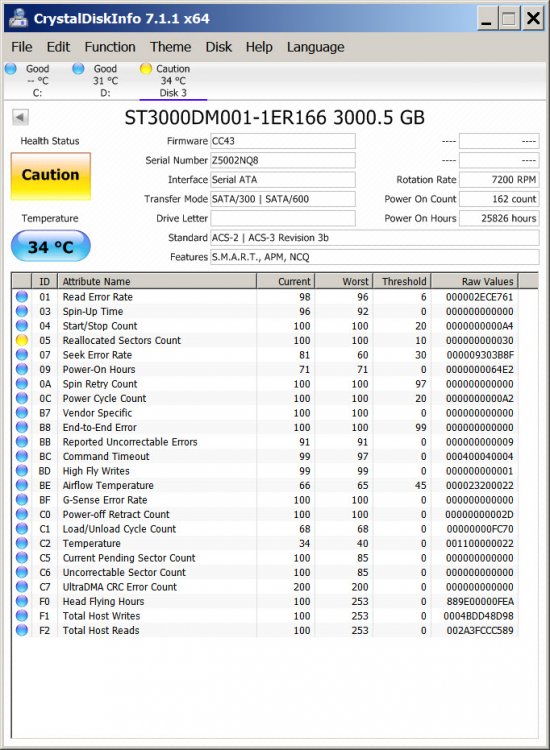This screenshot has height=750, width=550.
Task: Click raw value 000000000030
Action: click(479, 341)
